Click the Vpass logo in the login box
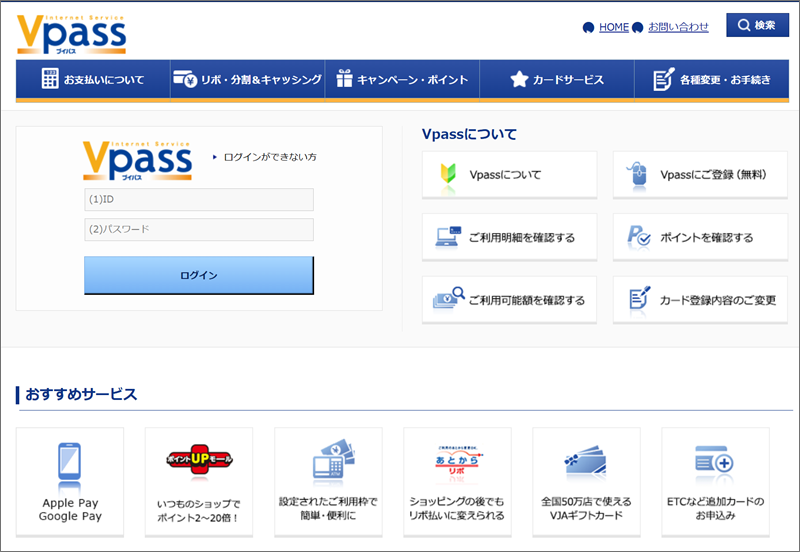This screenshot has height=552, width=800. tap(137, 161)
